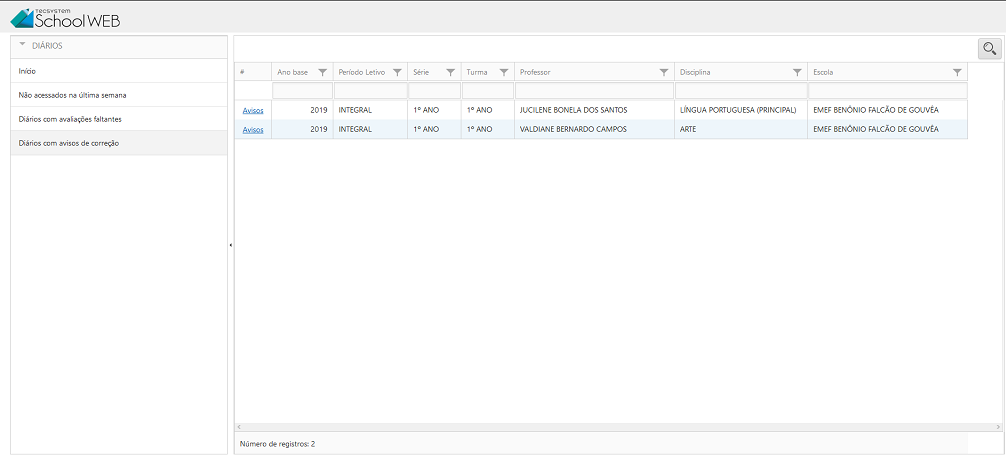Open the Turma column filter icon
The height and width of the screenshot is (457, 1006).
(x=503, y=72)
